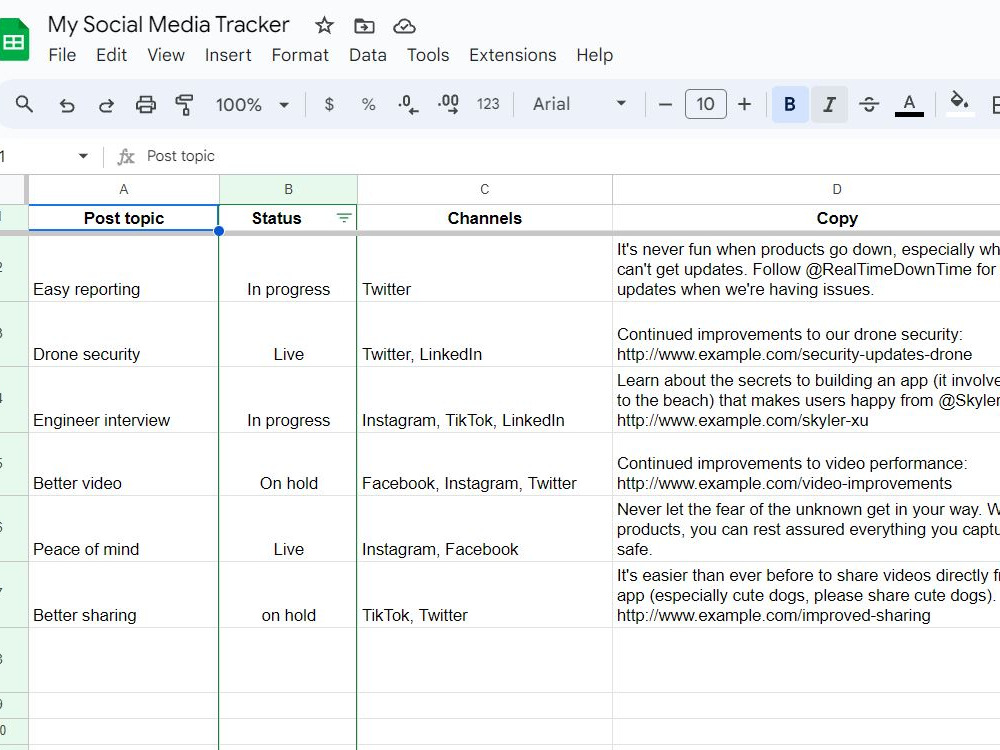
Task: Select the Post topic header cell
Action: pos(124,218)
